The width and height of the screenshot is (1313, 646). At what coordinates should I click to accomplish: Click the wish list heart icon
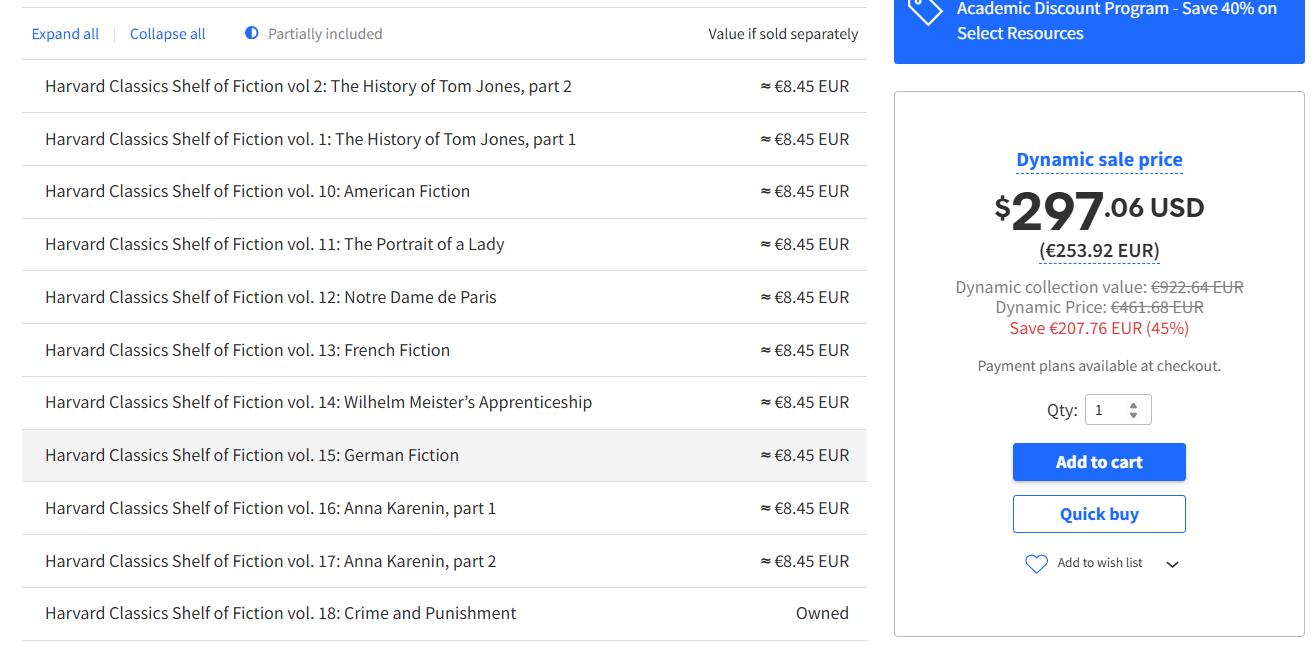(x=1036, y=564)
